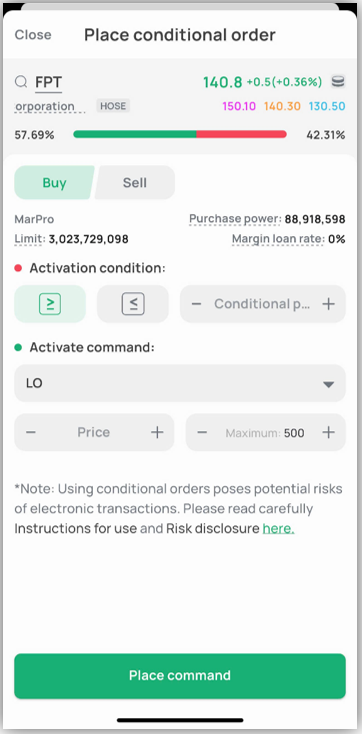Reduce quantity using Maximum field minus

point(202,432)
